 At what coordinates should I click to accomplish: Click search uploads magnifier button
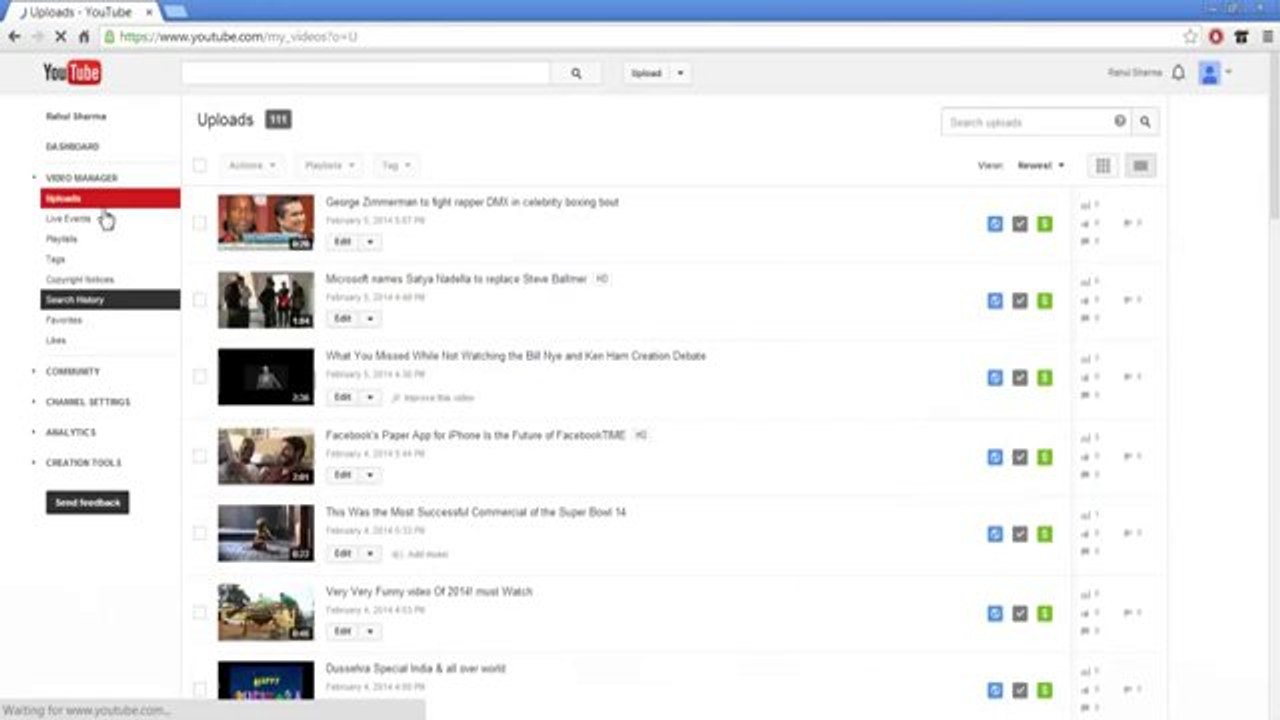click(x=1145, y=122)
